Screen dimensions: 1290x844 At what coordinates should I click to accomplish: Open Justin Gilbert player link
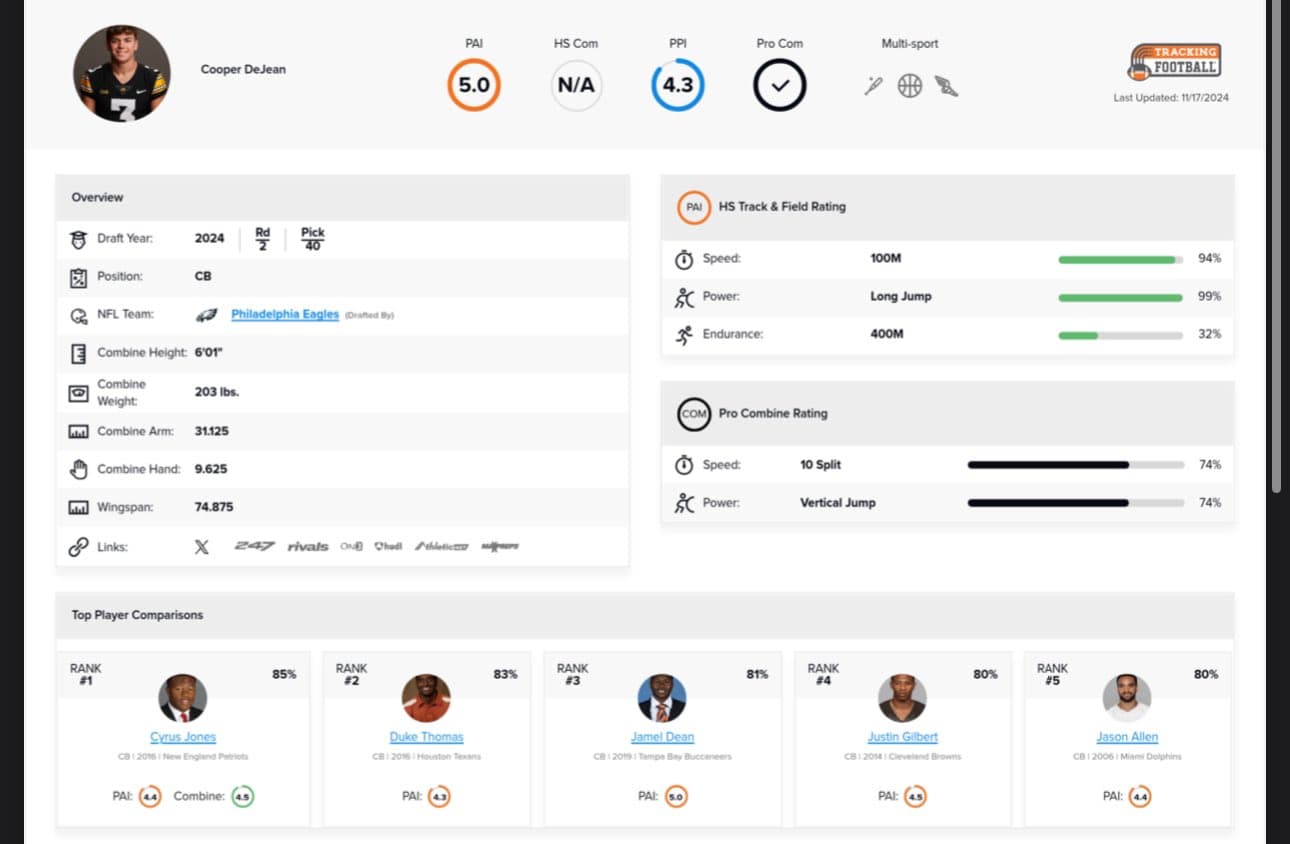[x=902, y=737]
